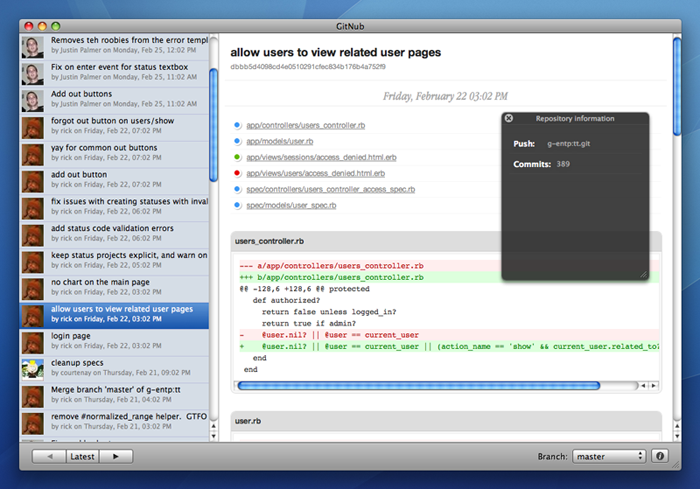Open repository info with the i button
700x489 pixels.
[x=659, y=456]
